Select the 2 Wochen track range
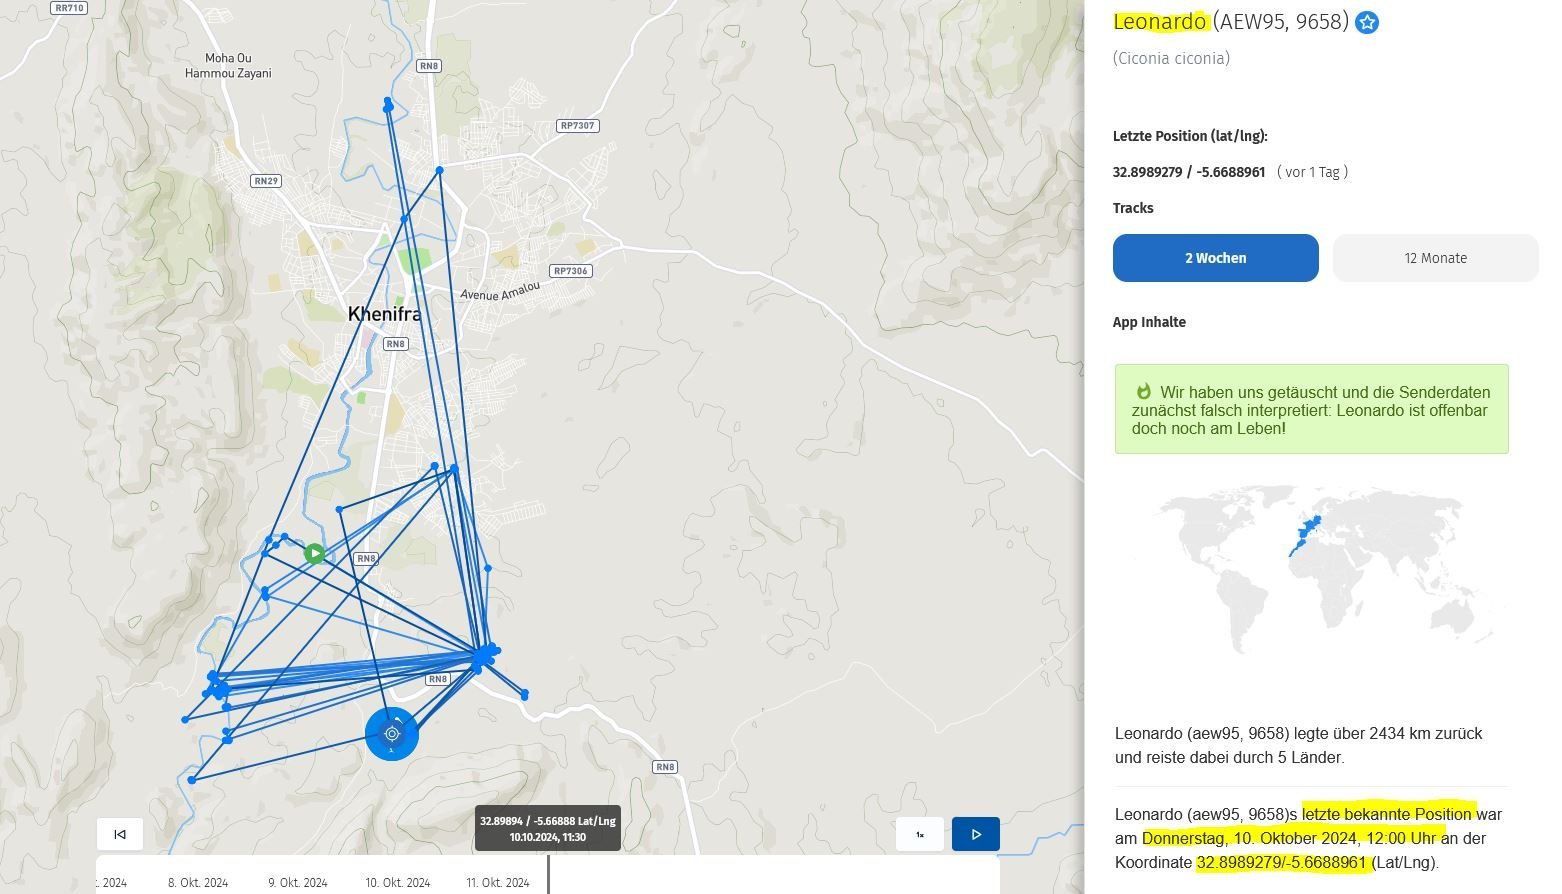Viewport: 1562px width, 894px height. click(x=1215, y=258)
